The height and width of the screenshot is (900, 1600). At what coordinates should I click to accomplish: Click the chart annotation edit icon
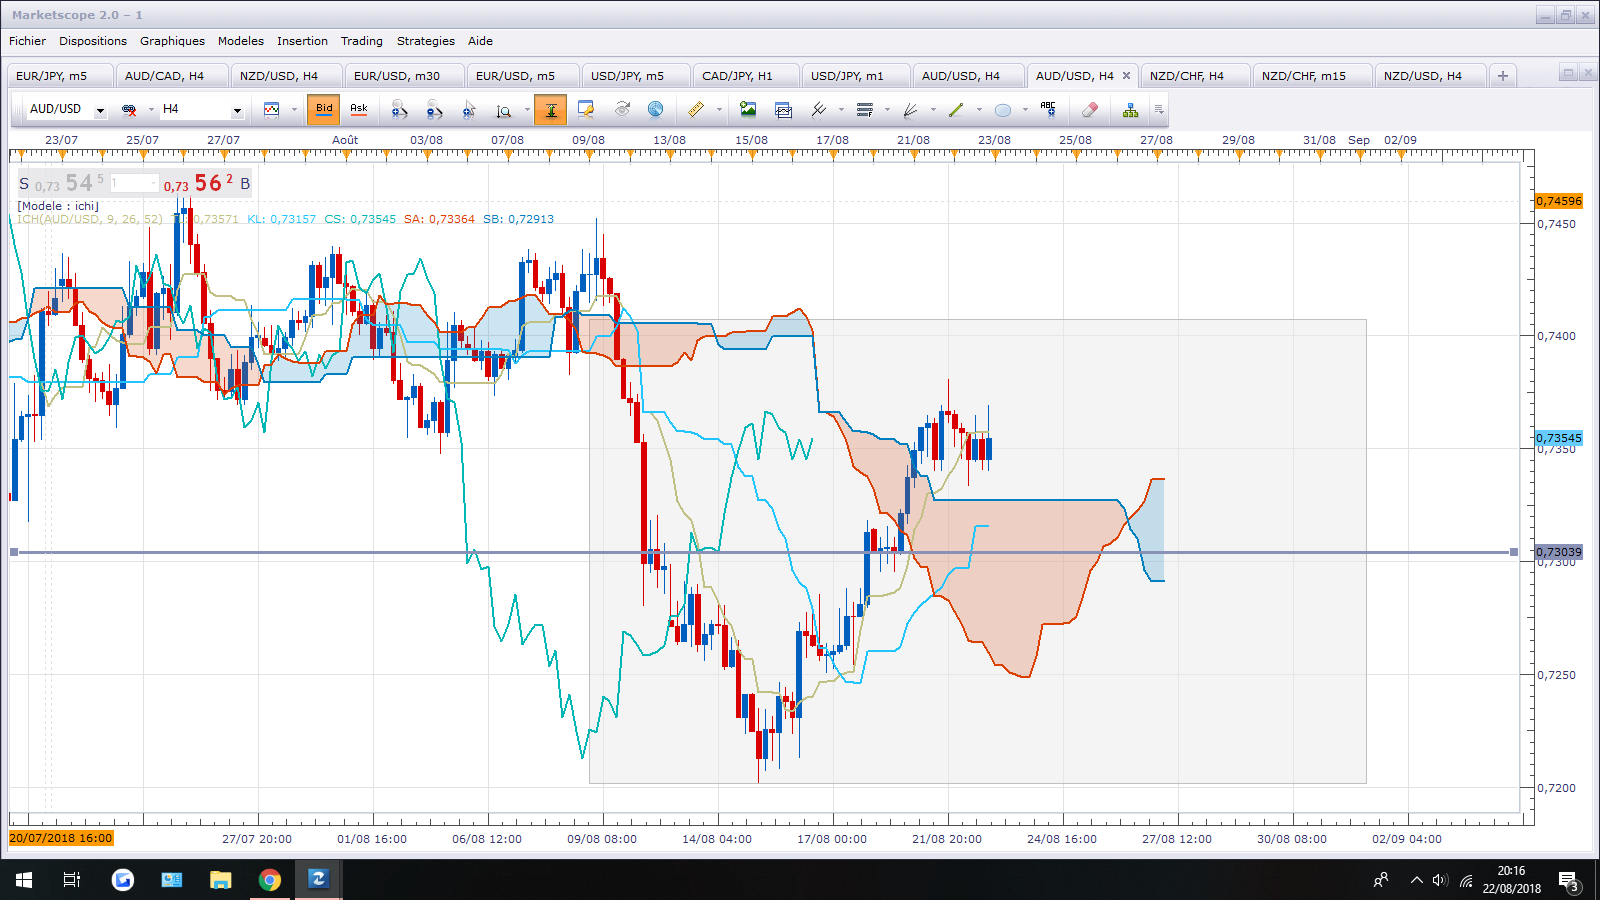click(586, 110)
